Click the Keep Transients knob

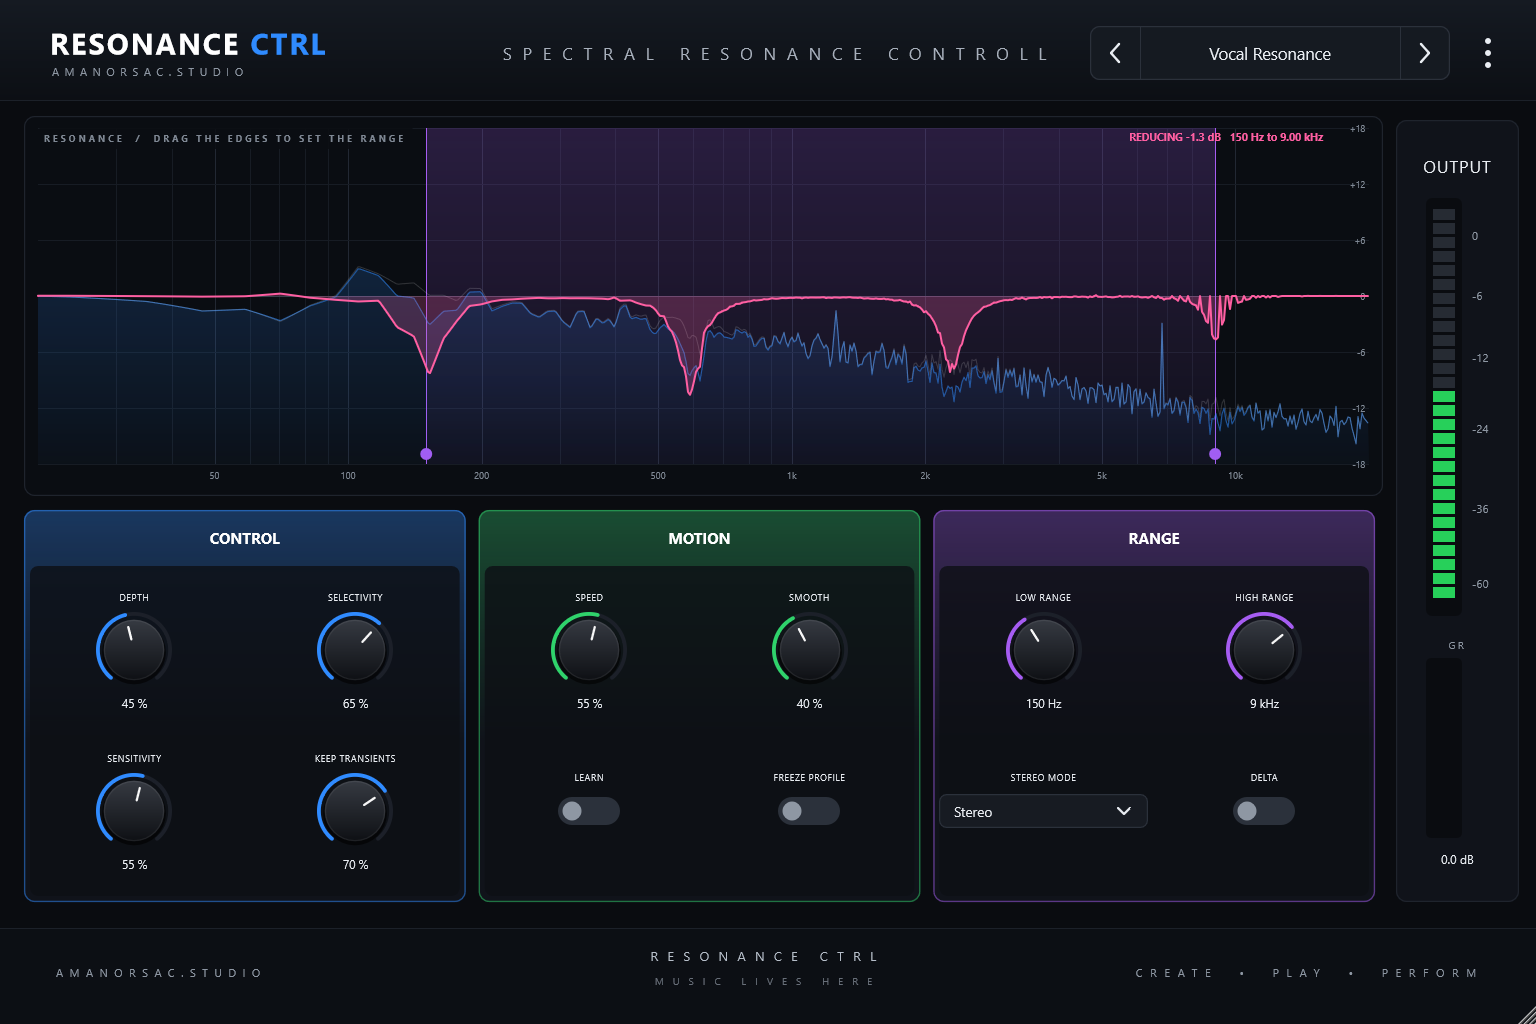(355, 810)
